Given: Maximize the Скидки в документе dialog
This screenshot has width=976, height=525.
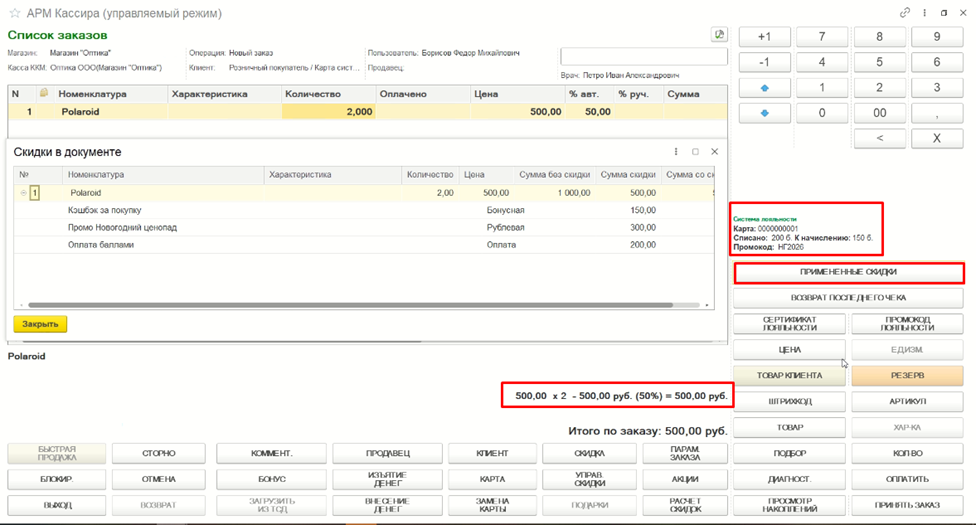Looking at the screenshot, I should tap(695, 152).
